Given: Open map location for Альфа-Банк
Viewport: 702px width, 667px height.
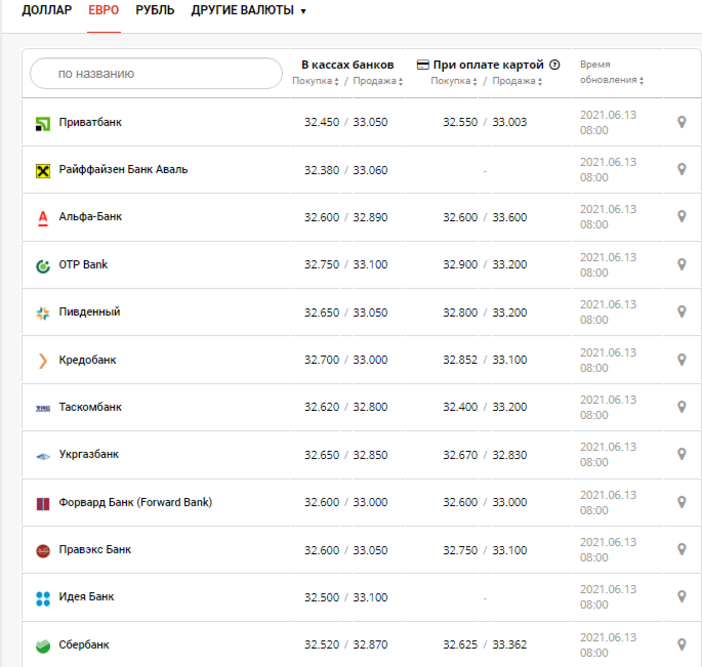Looking at the screenshot, I should tap(681, 217).
